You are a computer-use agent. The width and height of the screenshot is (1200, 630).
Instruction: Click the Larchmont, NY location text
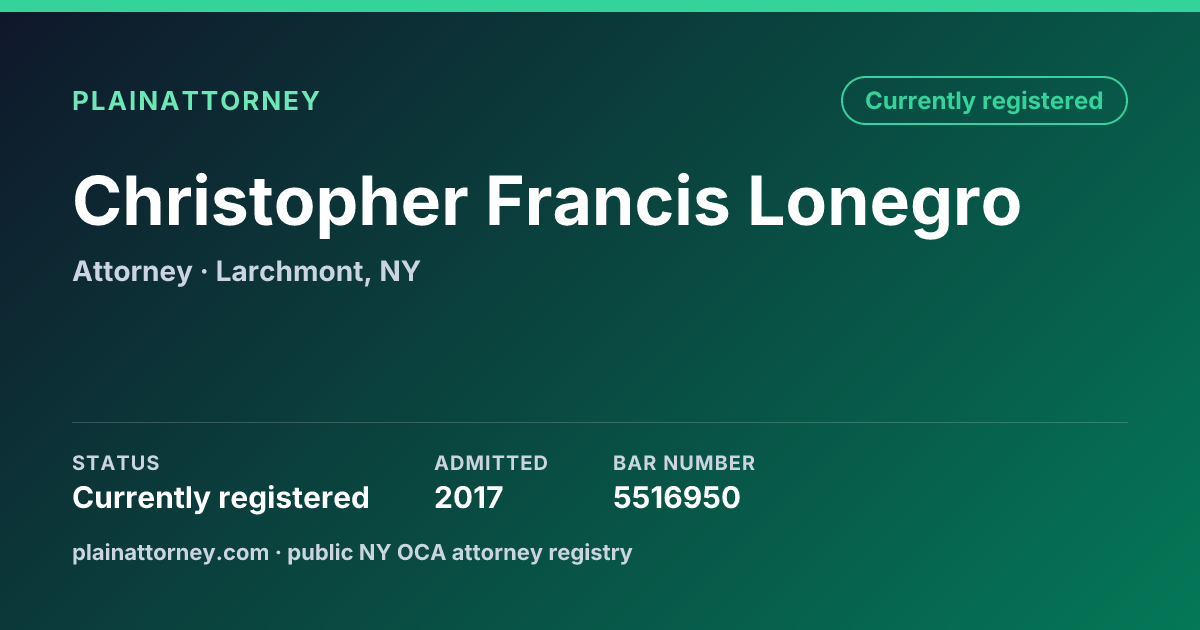[318, 272]
